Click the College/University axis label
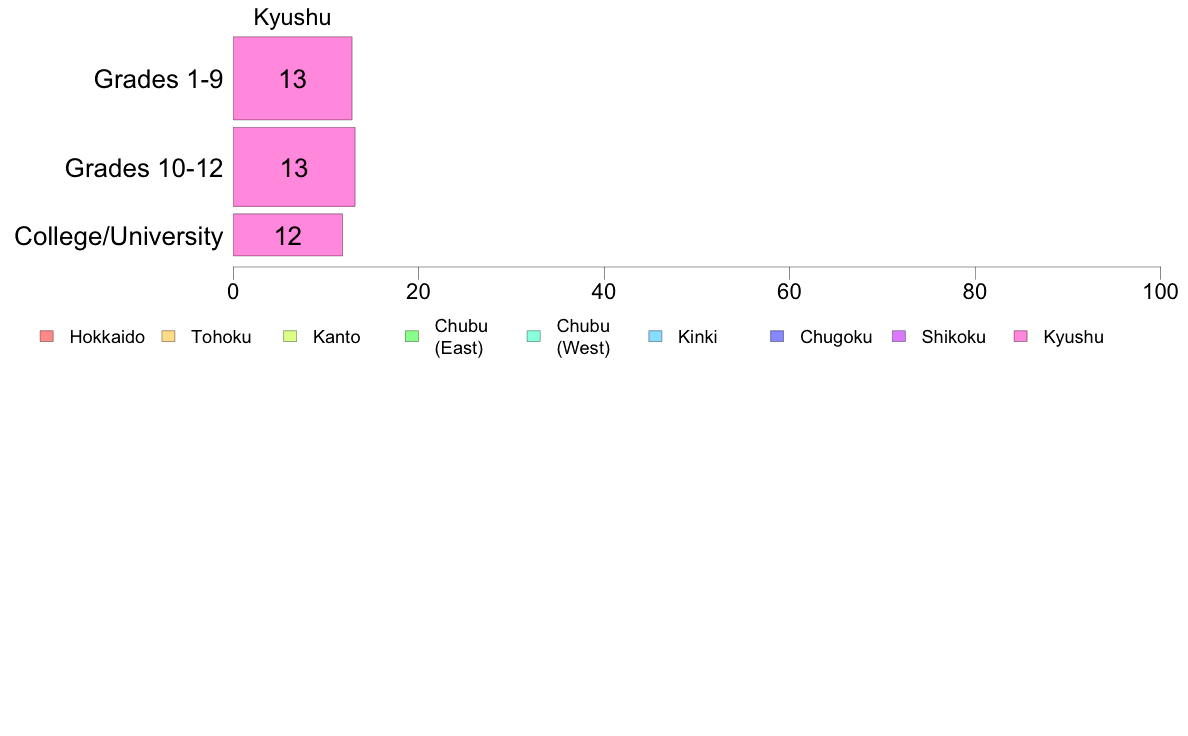The height and width of the screenshot is (736, 1188). [119, 237]
